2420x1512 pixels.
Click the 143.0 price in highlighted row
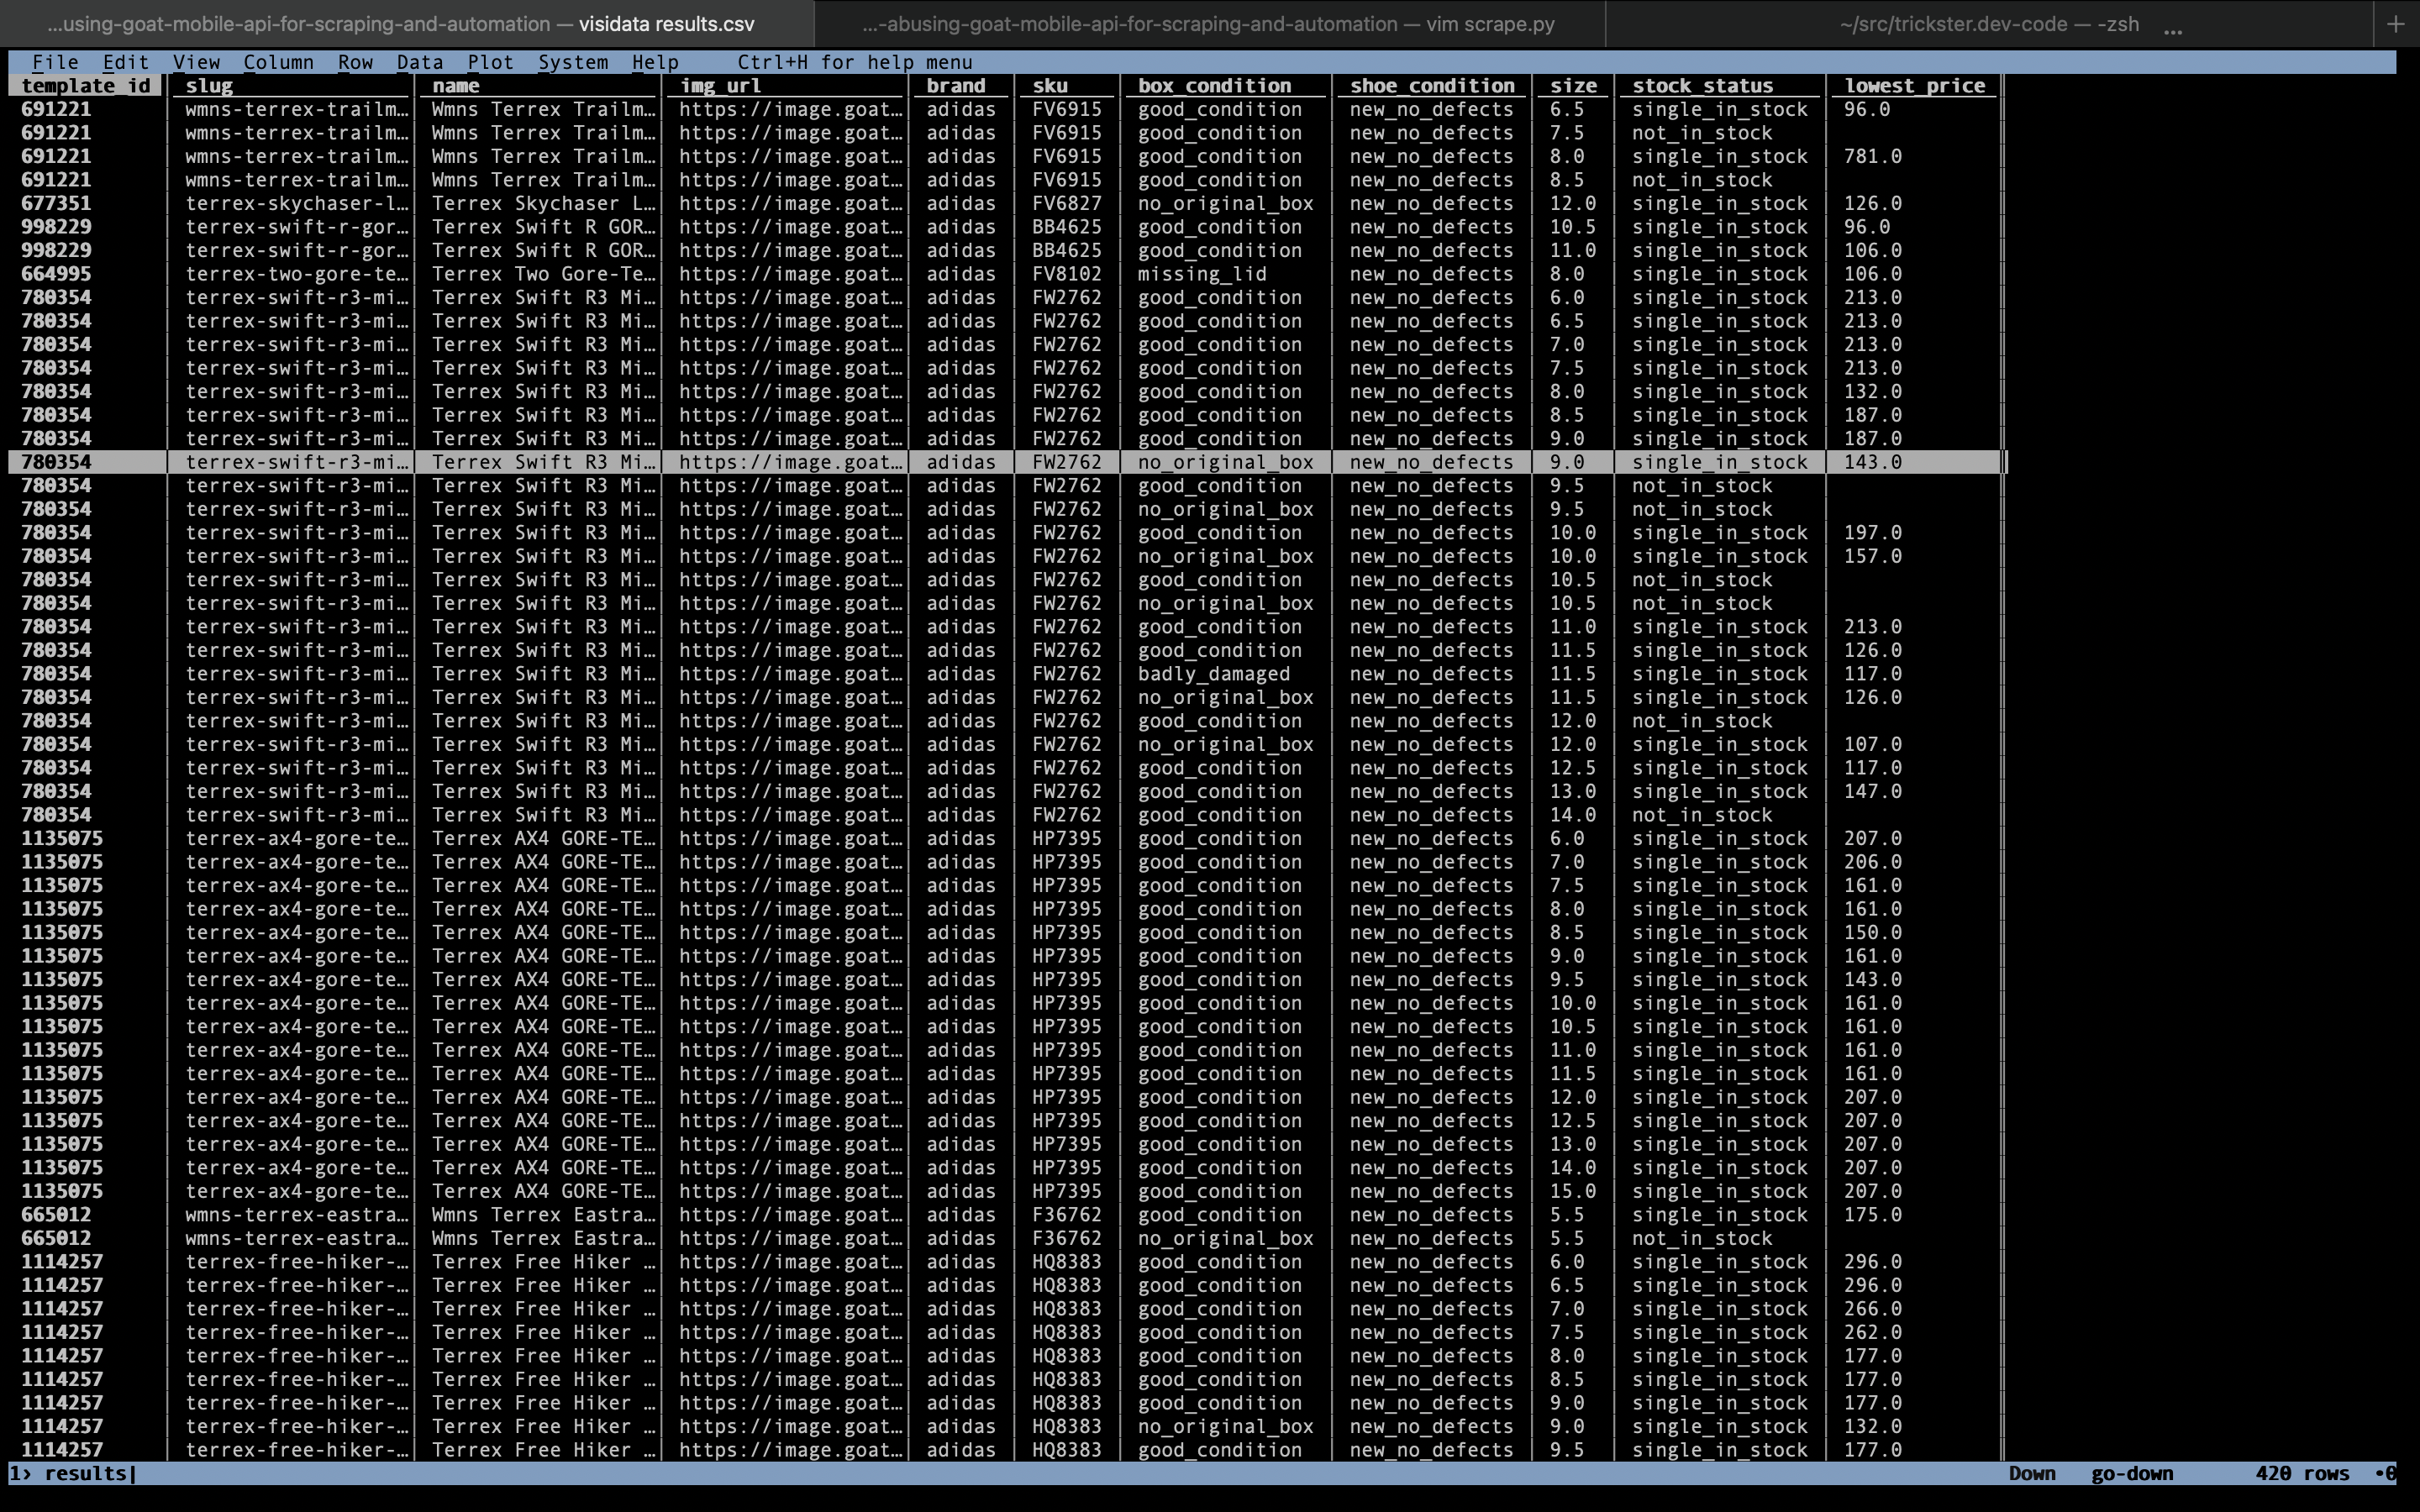click(1873, 462)
